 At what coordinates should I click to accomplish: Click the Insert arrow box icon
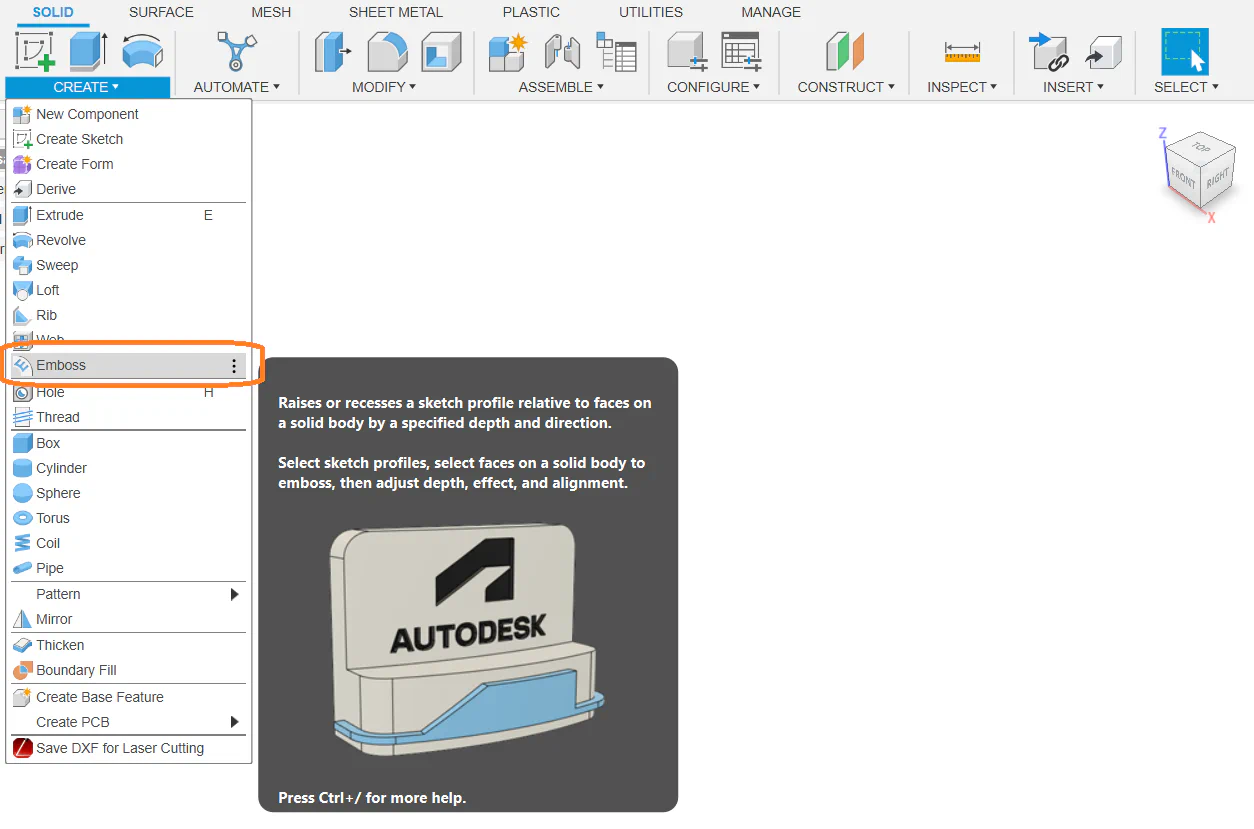tap(1102, 51)
